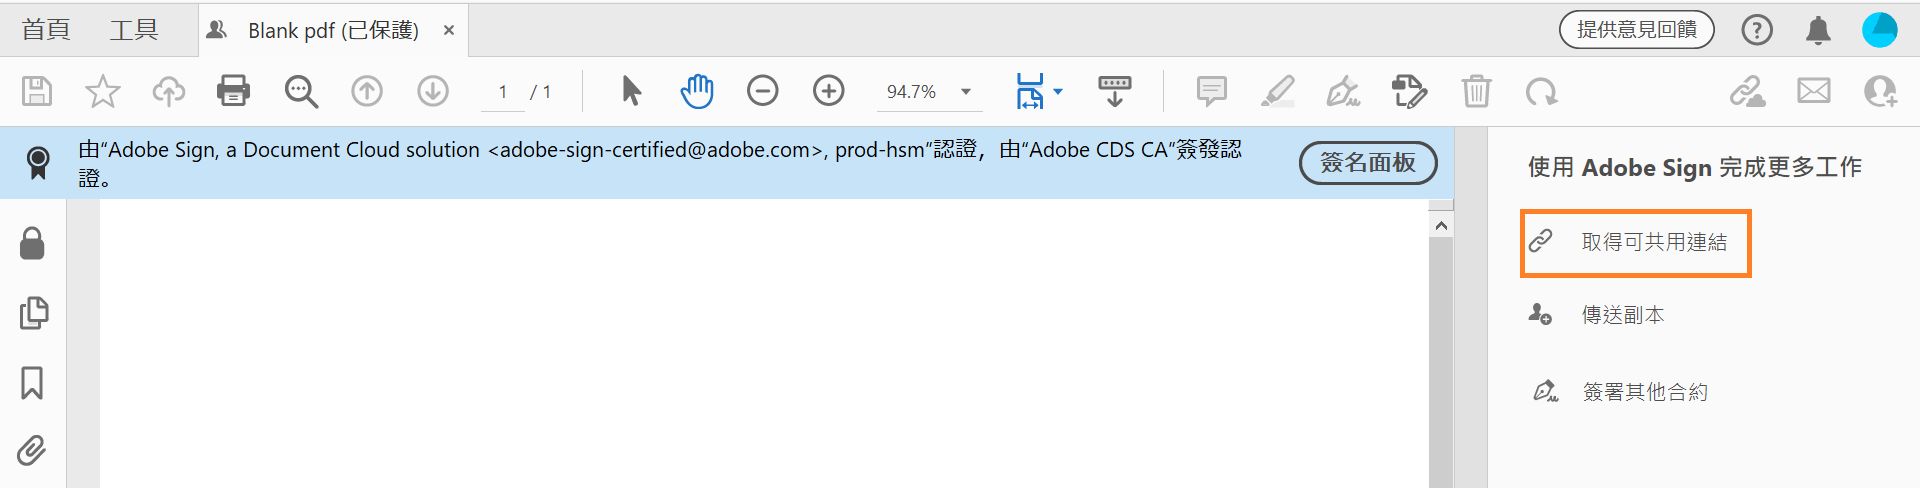This screenshot has width=1920, height=488.
Task: Click the page number input field
Action: [x=503, y=91]
